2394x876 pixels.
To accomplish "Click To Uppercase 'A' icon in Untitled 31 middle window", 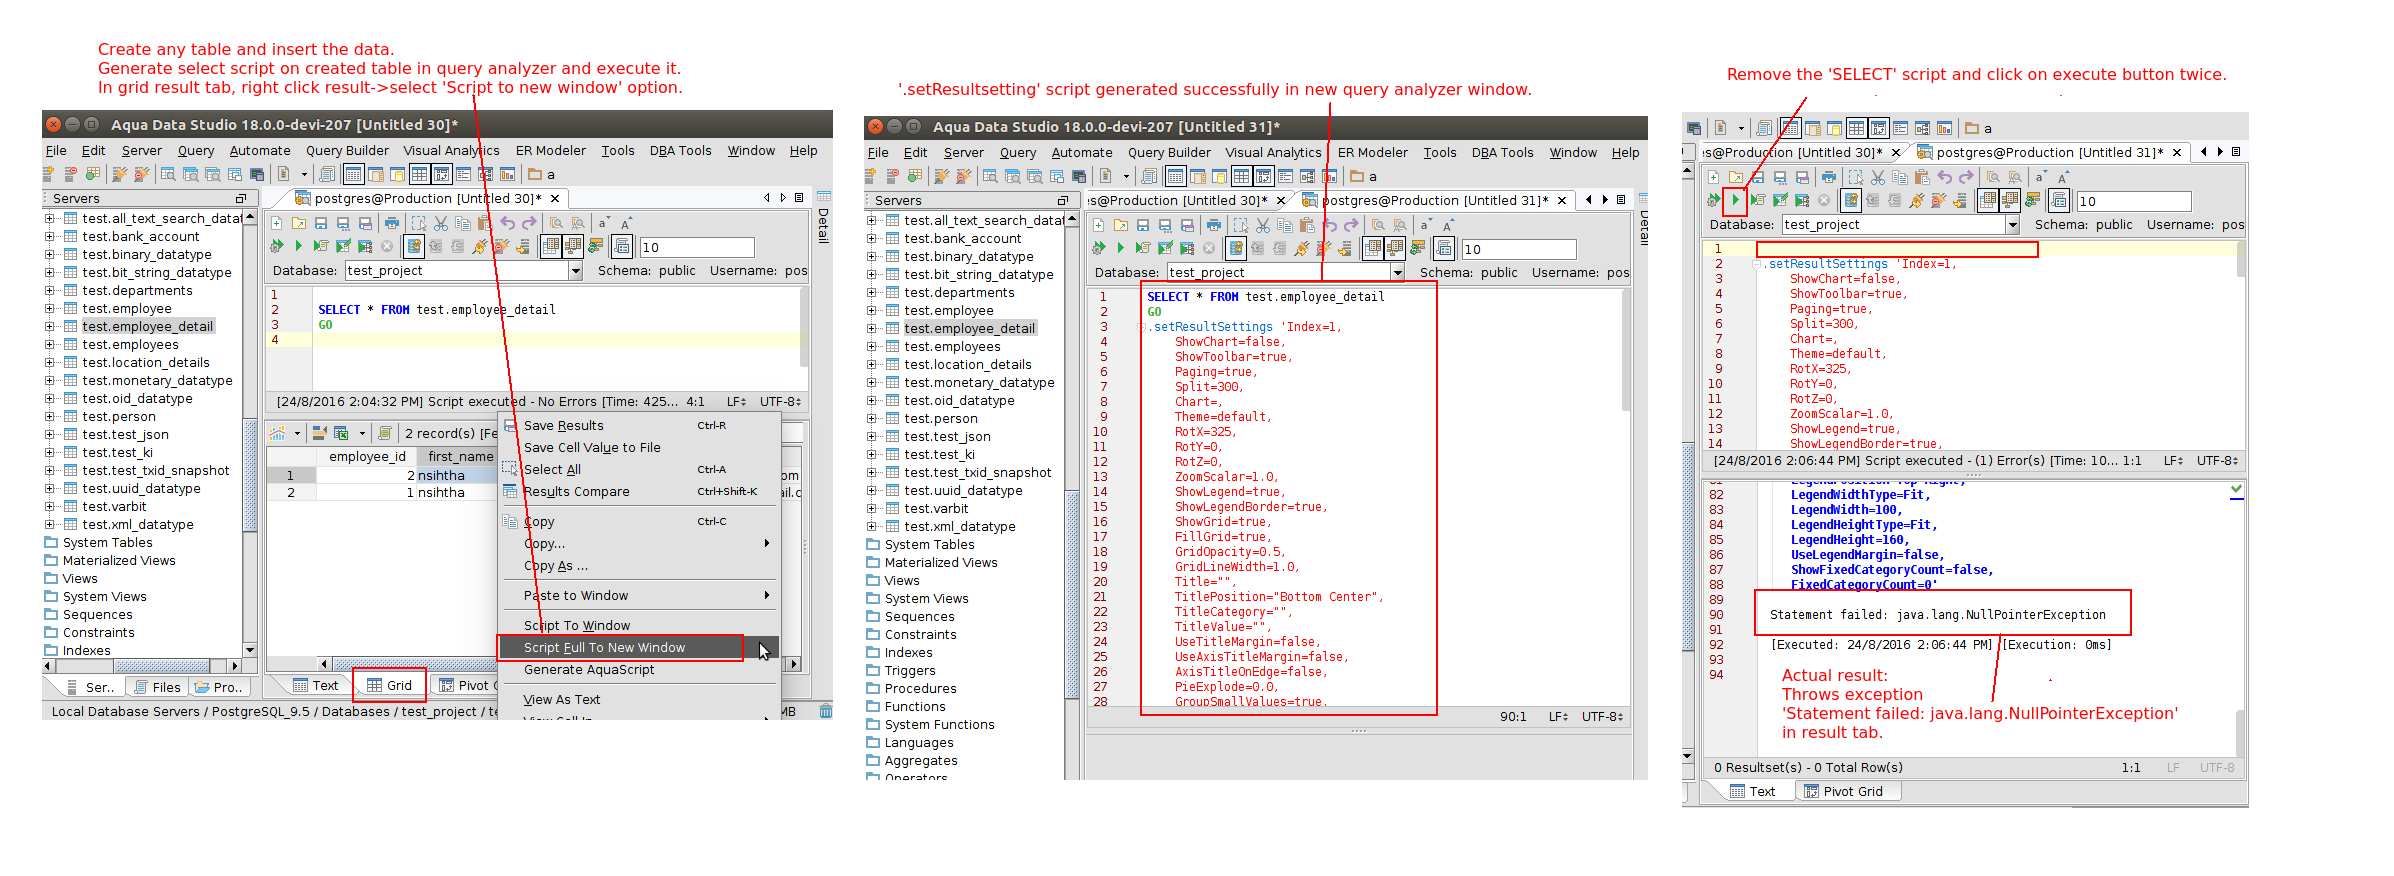I will point(1448,225).
